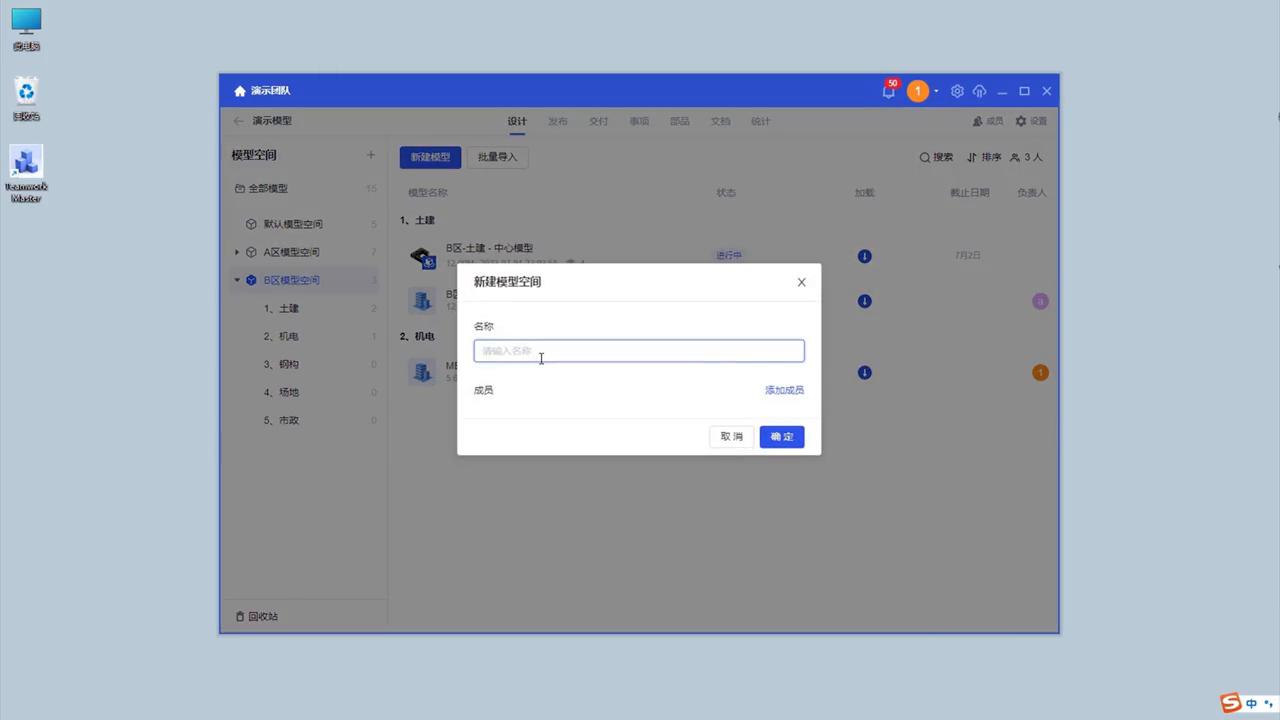Add a model space with the plus icon
1280x720 pixels.
[x=370, y=155]
